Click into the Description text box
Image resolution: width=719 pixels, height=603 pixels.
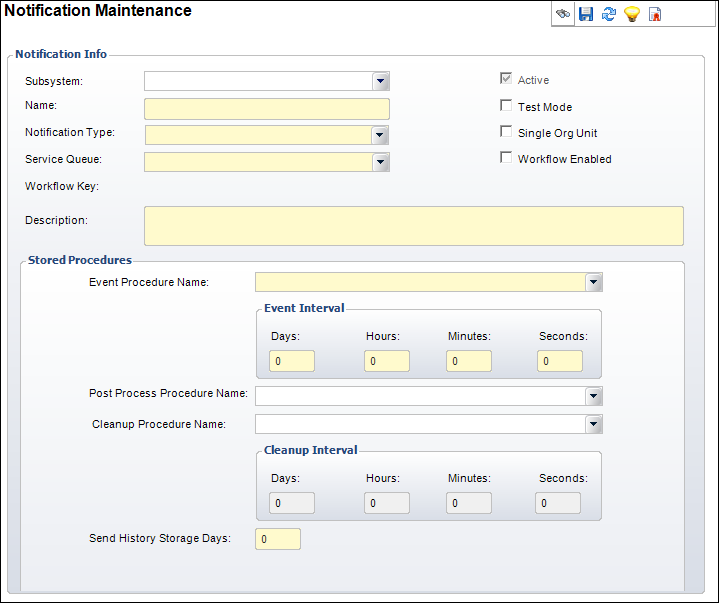tap(414, 226)
